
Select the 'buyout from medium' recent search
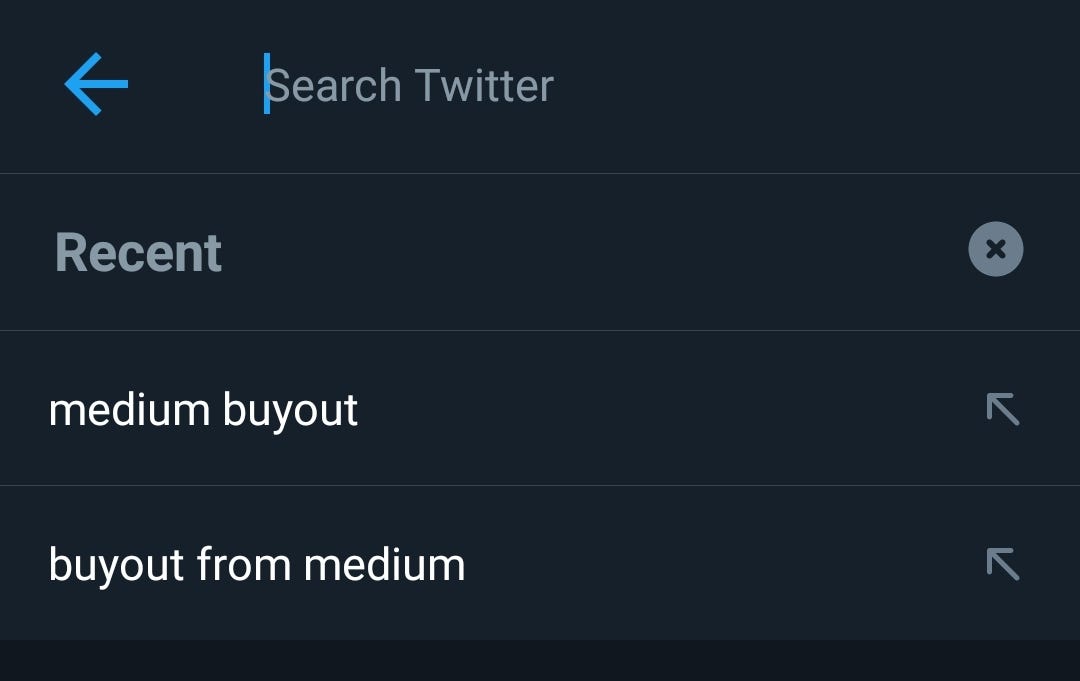(540, 563)
